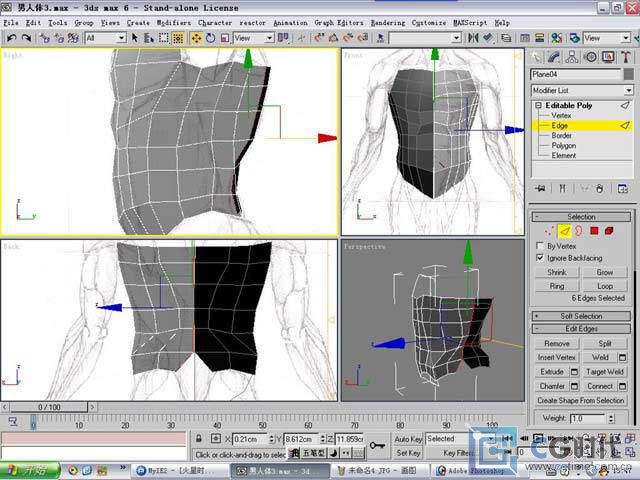Click the Weight spinner arrows
Viewport: 640px width, 480px height.
pos(611,418)
